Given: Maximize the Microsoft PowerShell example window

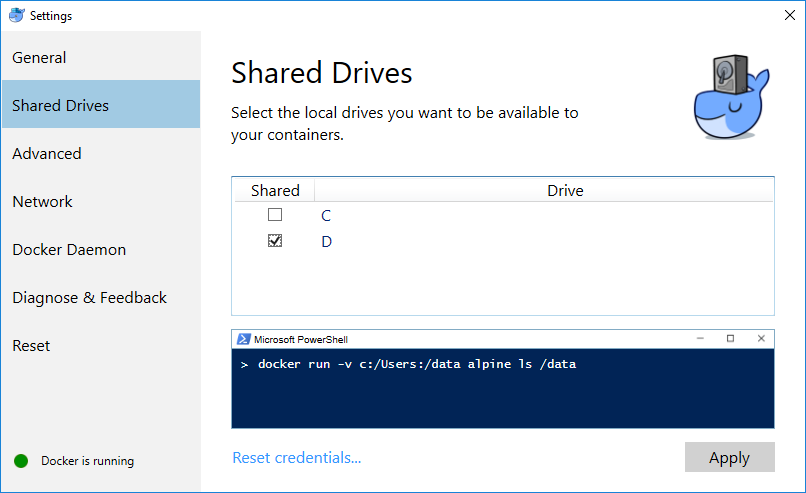Looking at the screenshot, I should tap(730, 338).
